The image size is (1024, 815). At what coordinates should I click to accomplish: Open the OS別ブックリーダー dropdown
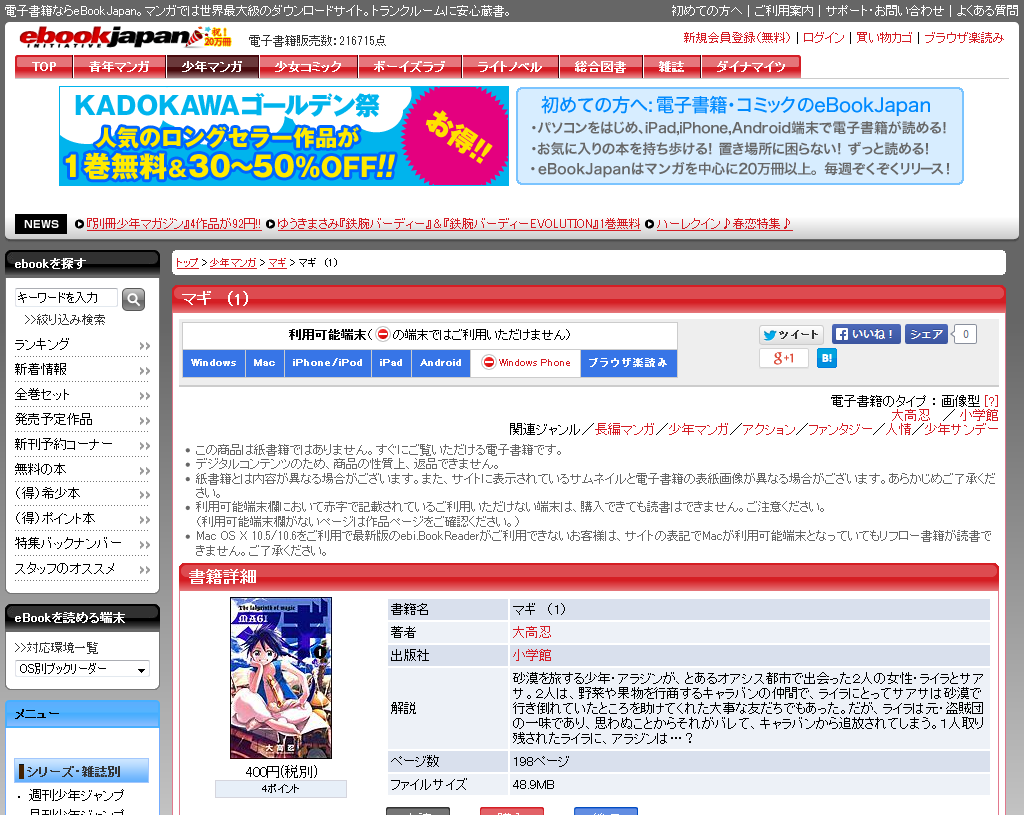click(82, 669)
